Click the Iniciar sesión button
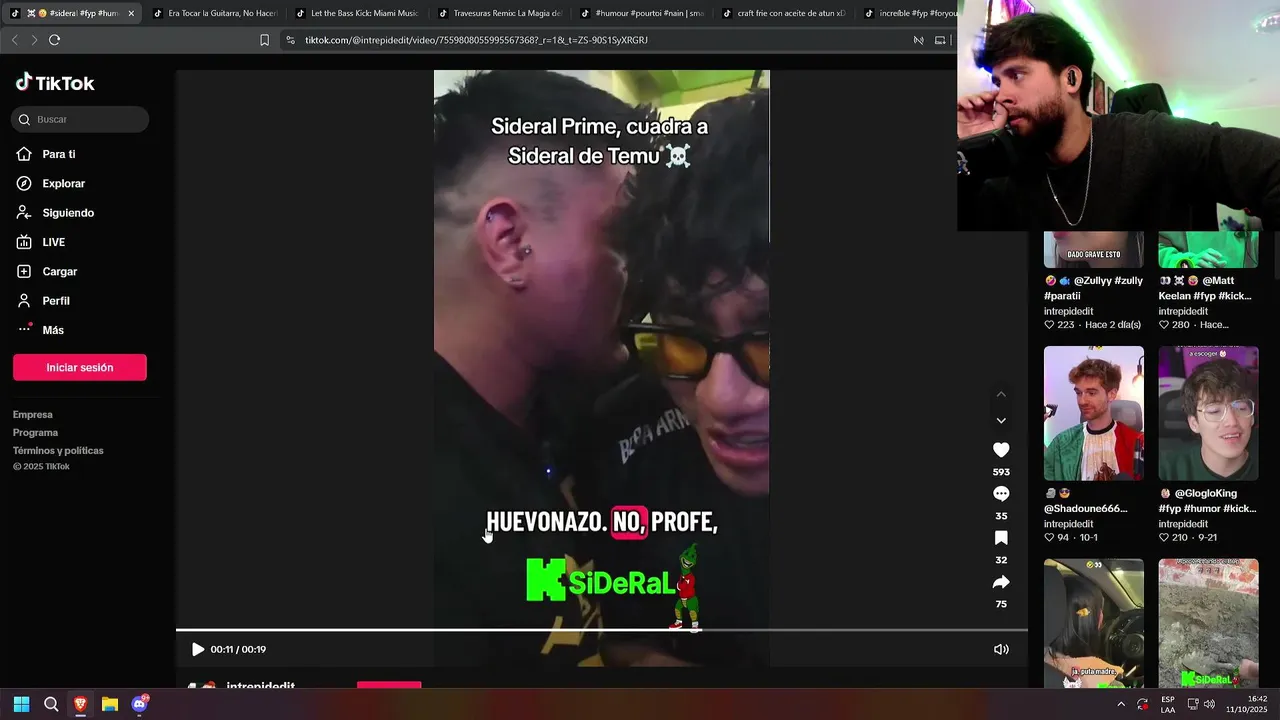 click(80, 367)
